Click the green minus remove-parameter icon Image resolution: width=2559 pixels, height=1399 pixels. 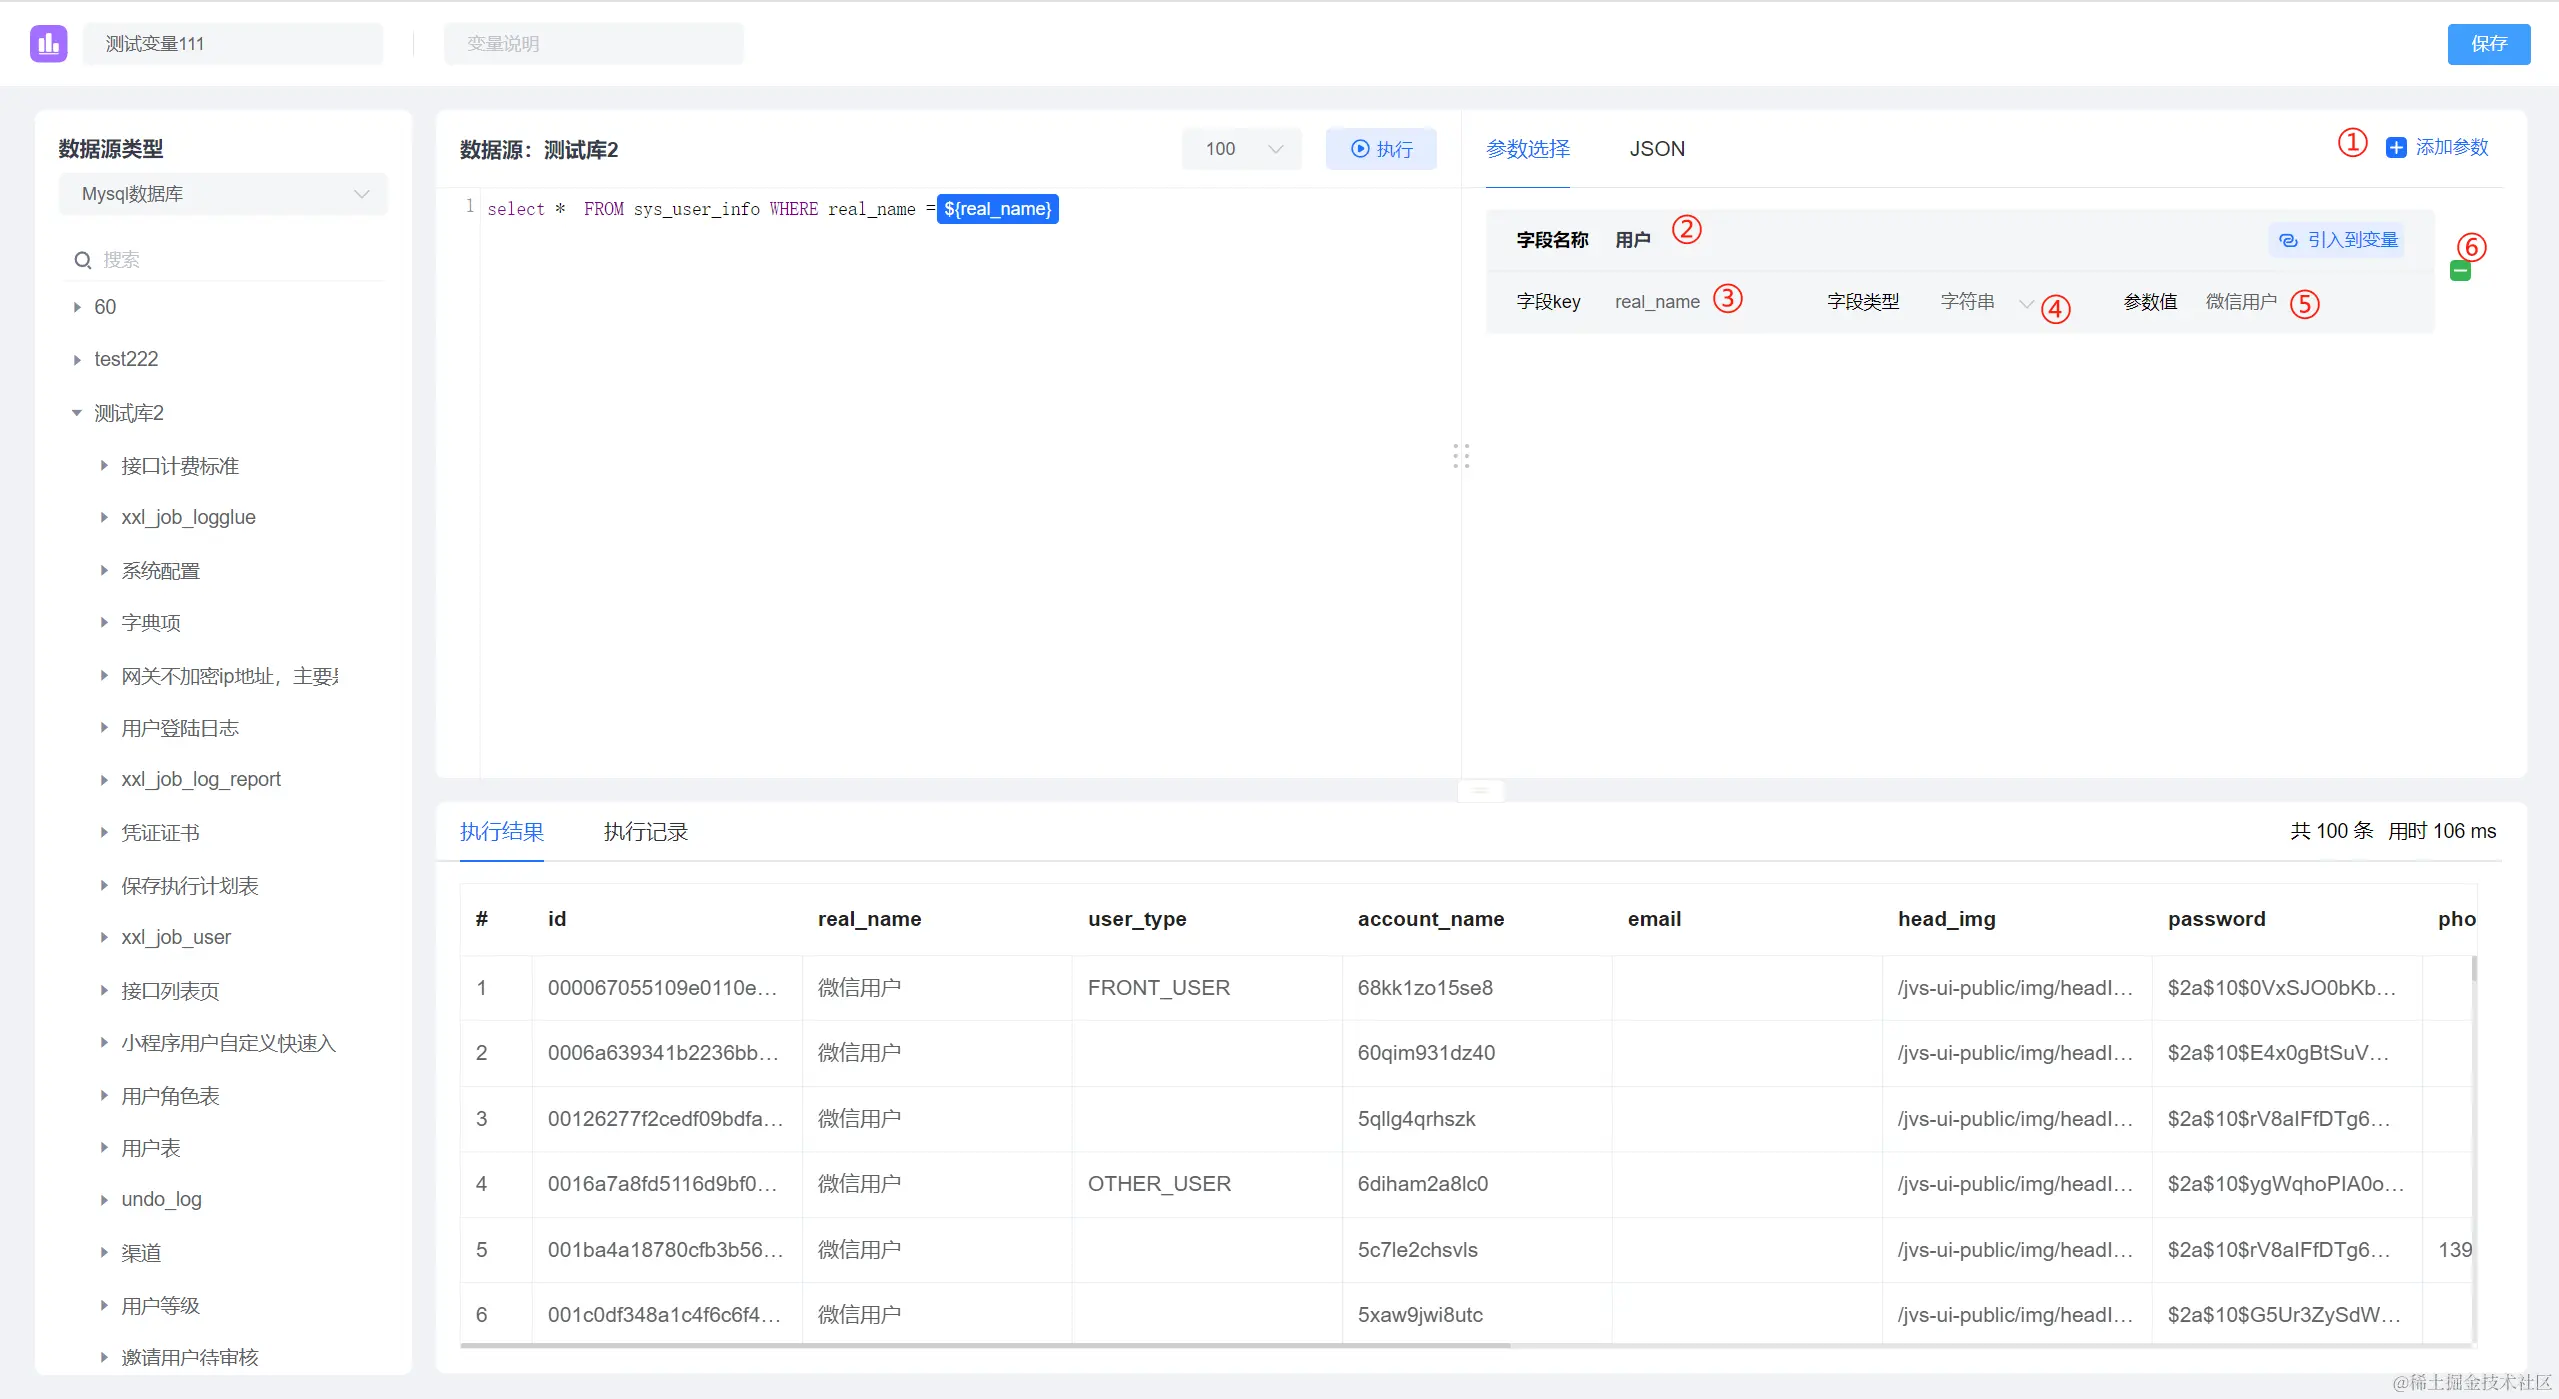pos(2460,270)
